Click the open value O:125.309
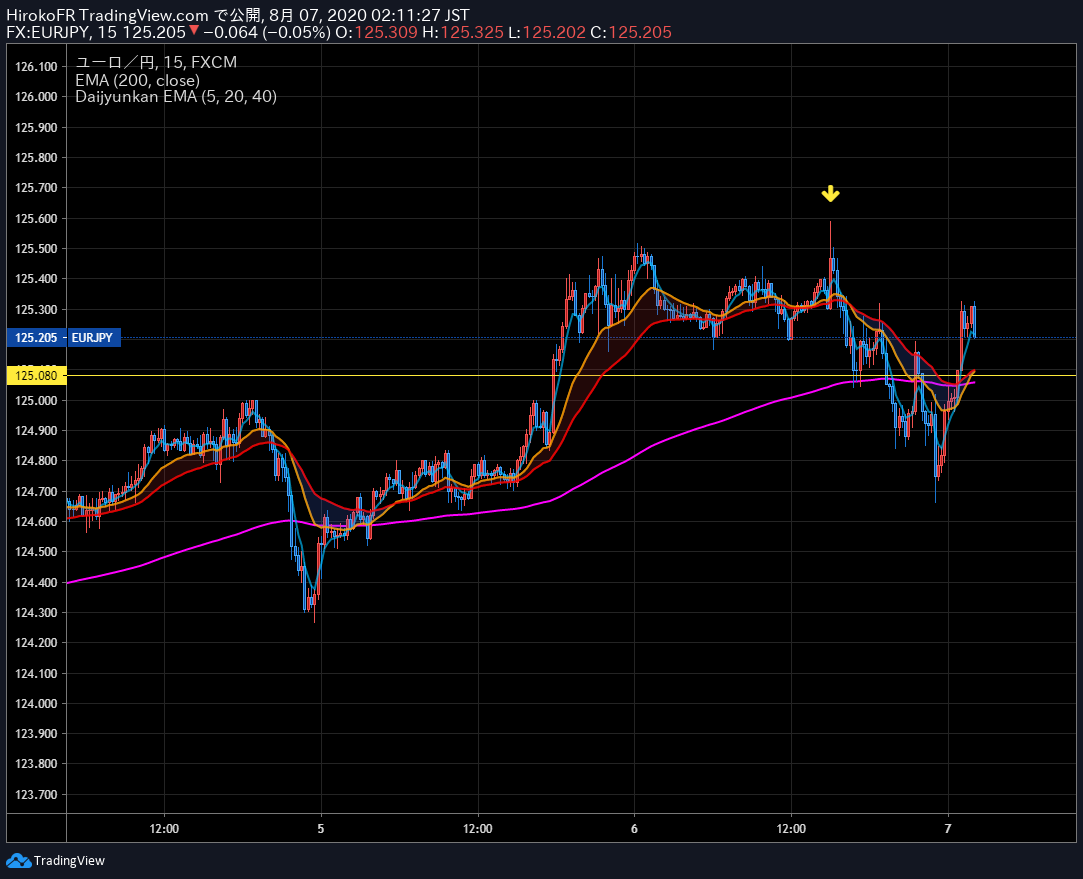This screenshot has height=879, width=1083. (376, 32)
